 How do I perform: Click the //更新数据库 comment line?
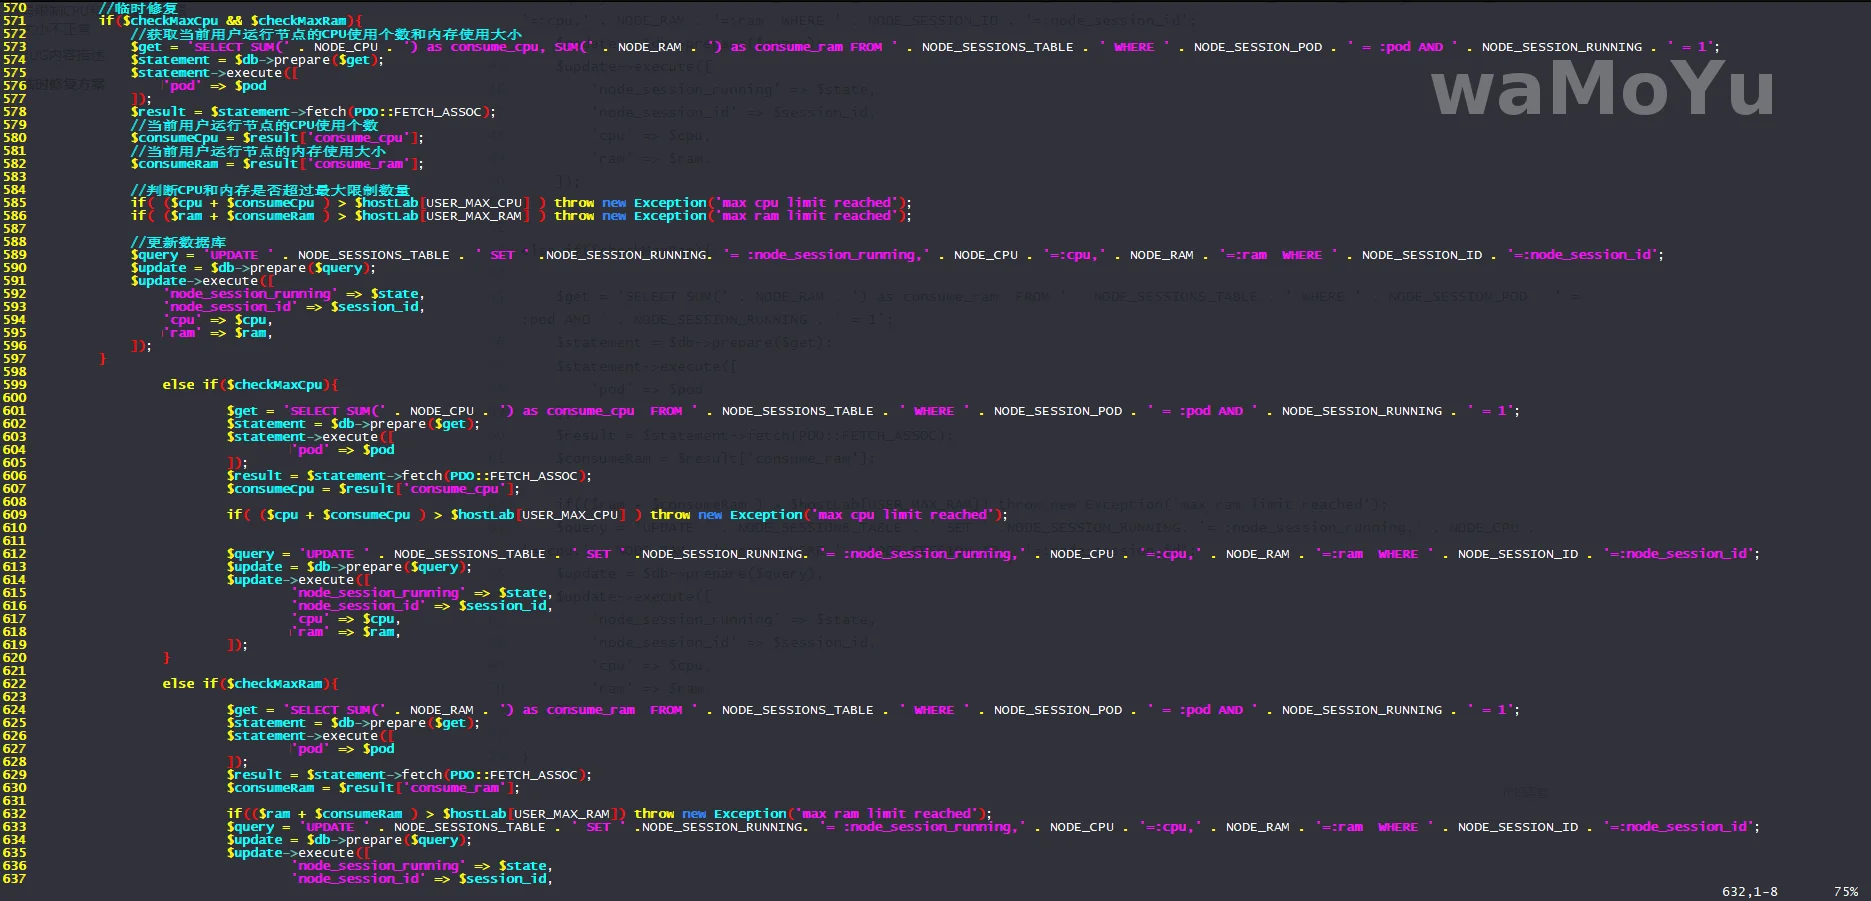[178, 242]
